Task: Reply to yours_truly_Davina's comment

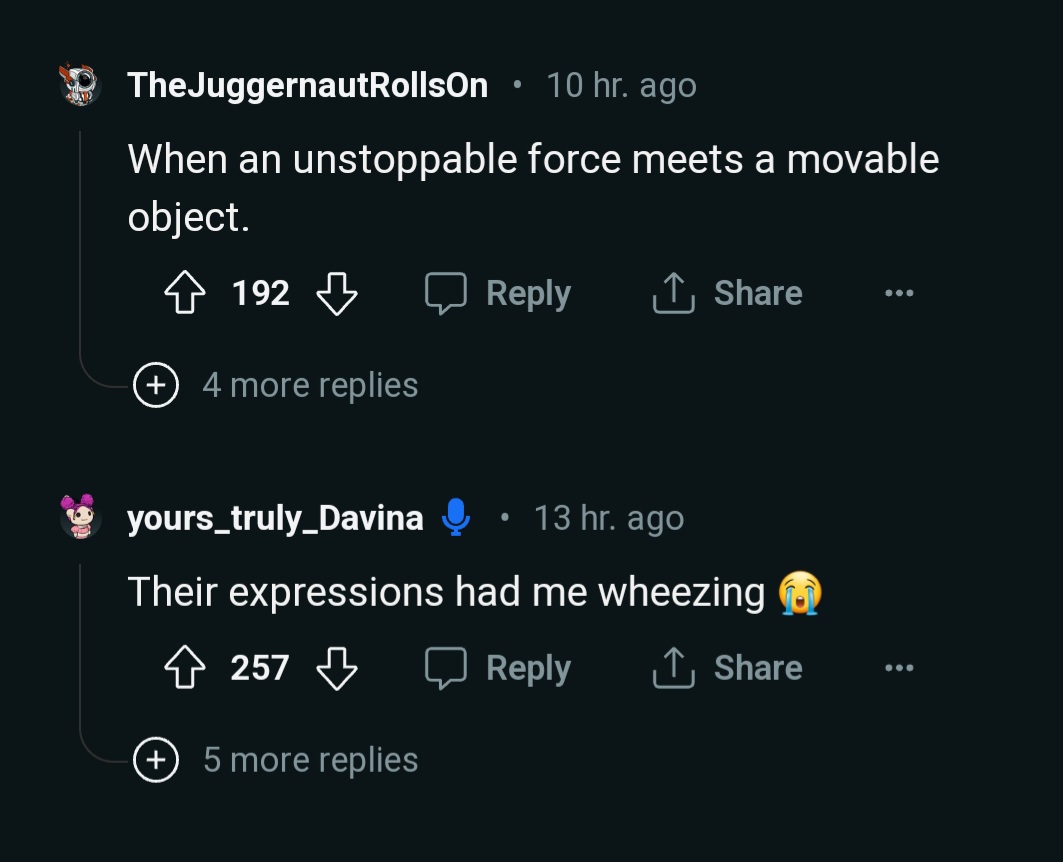Action: pos(498,668)
